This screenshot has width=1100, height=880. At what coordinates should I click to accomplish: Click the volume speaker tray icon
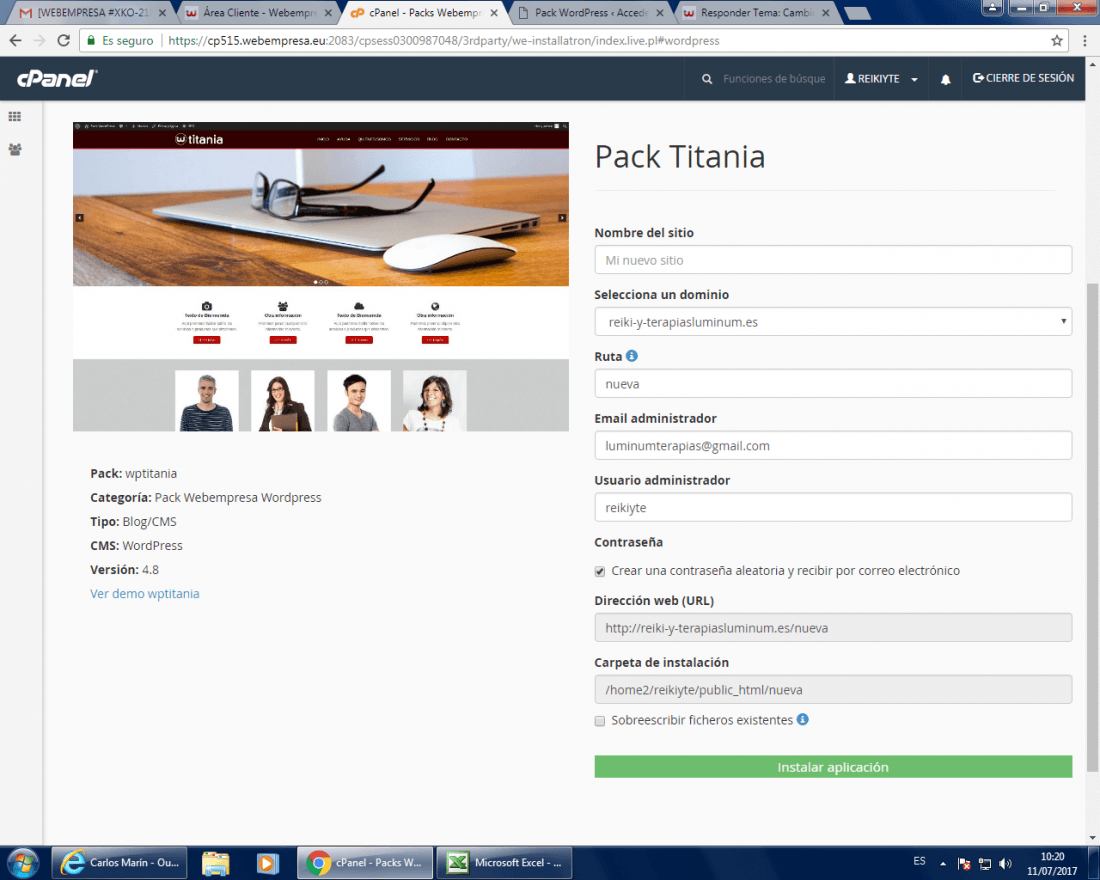[1005, 863]
